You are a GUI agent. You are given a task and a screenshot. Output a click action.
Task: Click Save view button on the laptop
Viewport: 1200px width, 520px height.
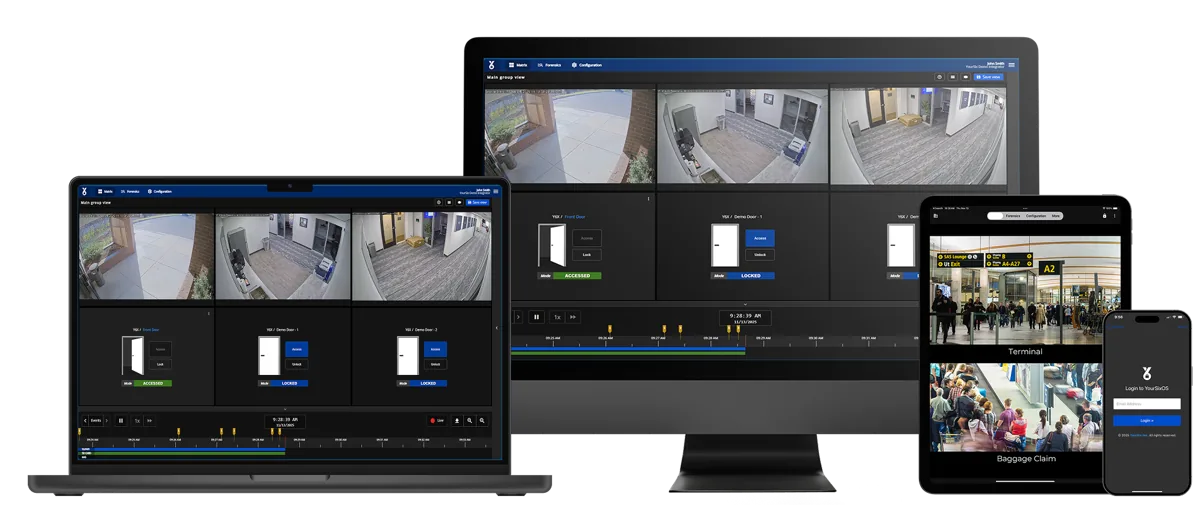tap(478, 202)
